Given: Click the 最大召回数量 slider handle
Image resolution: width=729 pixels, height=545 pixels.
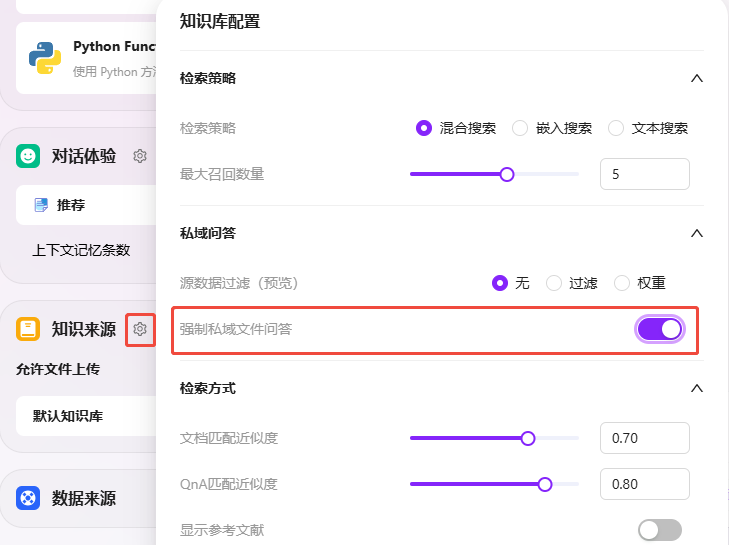Looking at the screenshot, I should (507, 174).
